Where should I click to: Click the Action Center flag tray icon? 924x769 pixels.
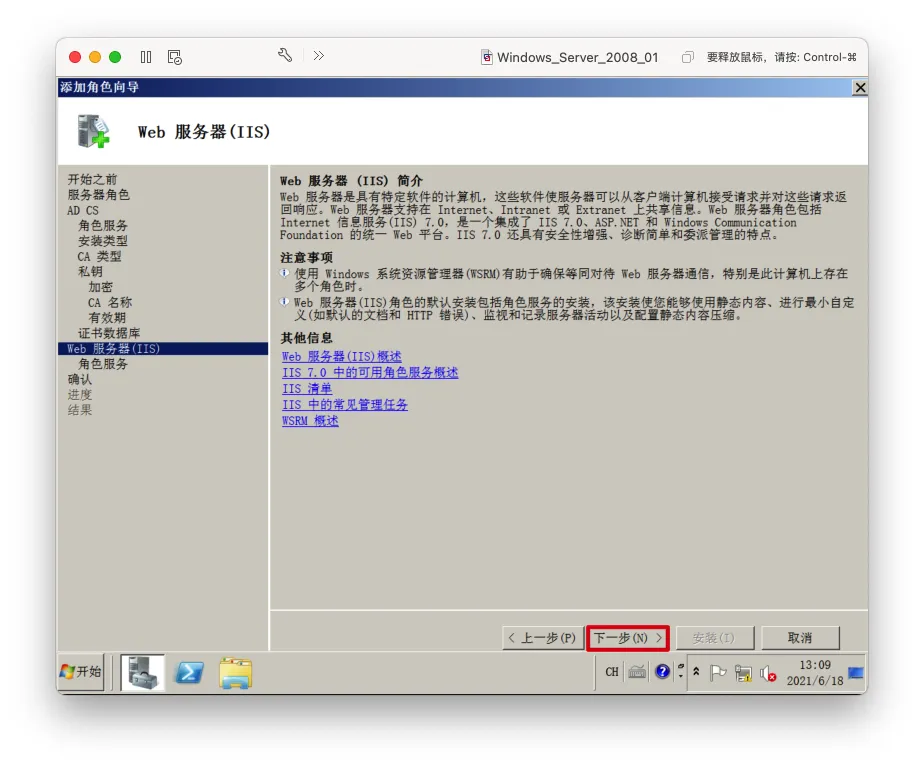pos(718,672)
